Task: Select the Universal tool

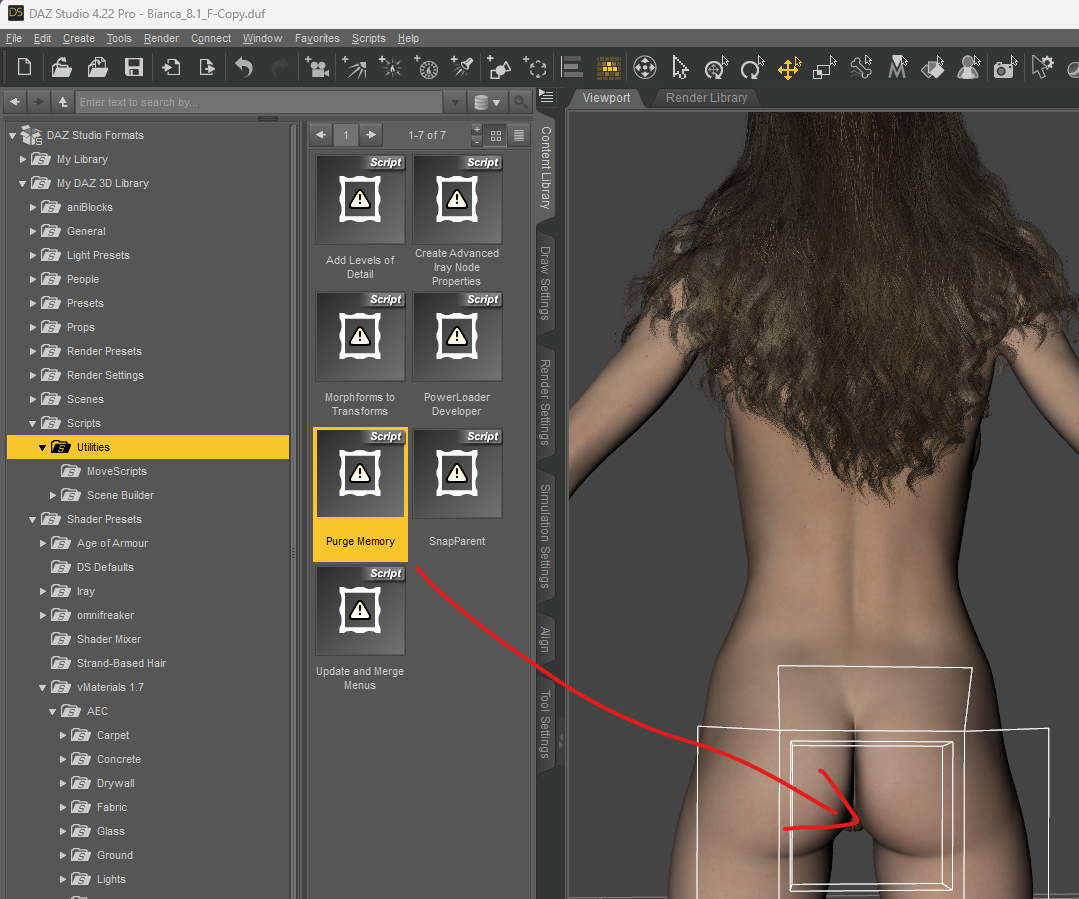Action: click(x=645, y=67)
